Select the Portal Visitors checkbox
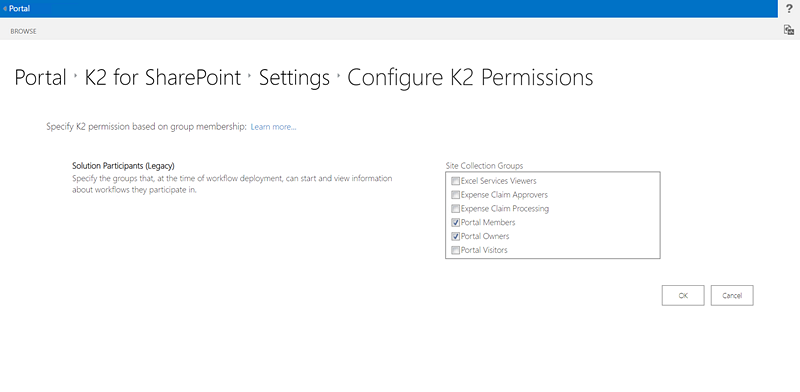The width and height of the screenshot is (800, 392). click(456, 250)
